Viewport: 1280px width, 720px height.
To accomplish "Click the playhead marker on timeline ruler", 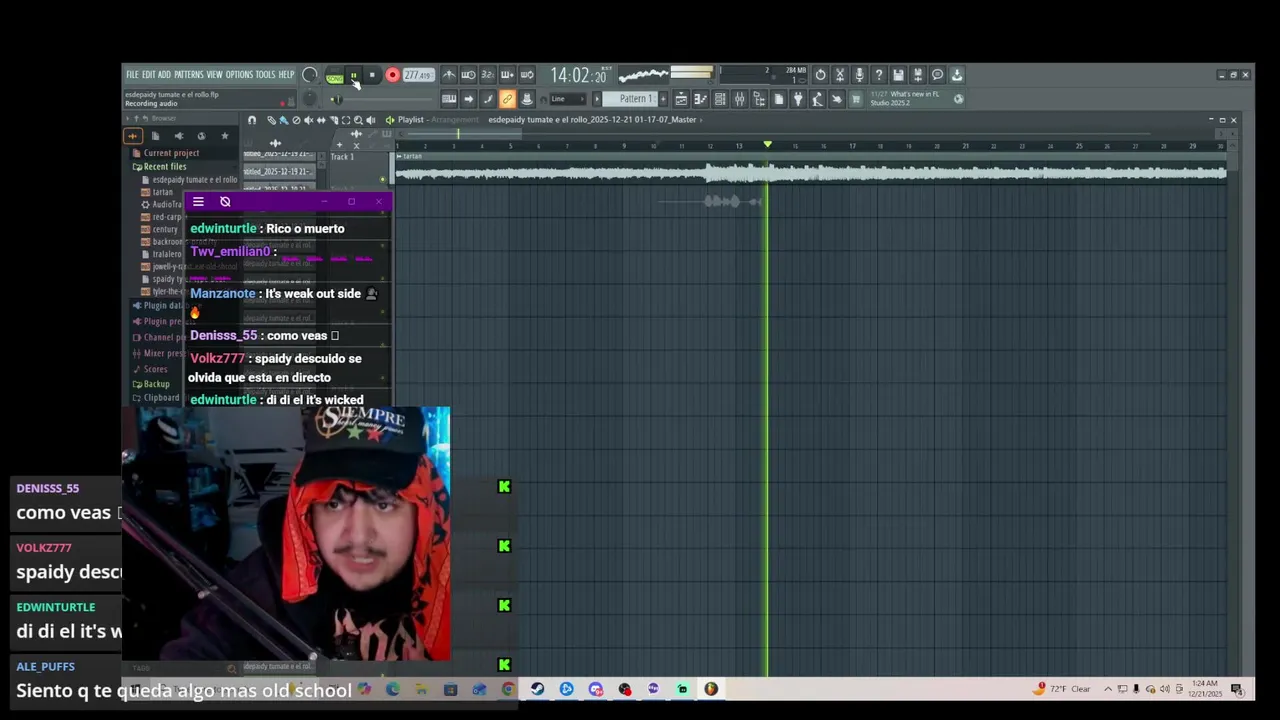I will tap(767, 145).
